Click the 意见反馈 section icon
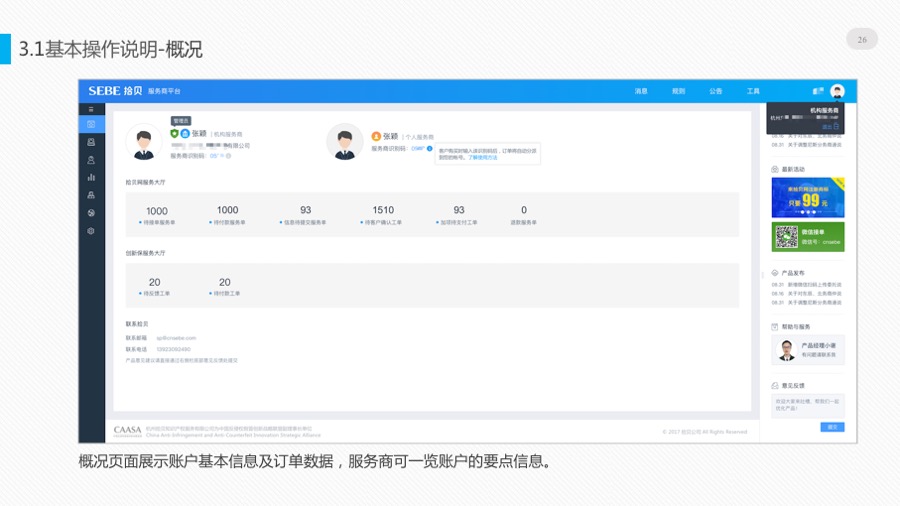Screen dimensions: 900x506 pos(775,386)
